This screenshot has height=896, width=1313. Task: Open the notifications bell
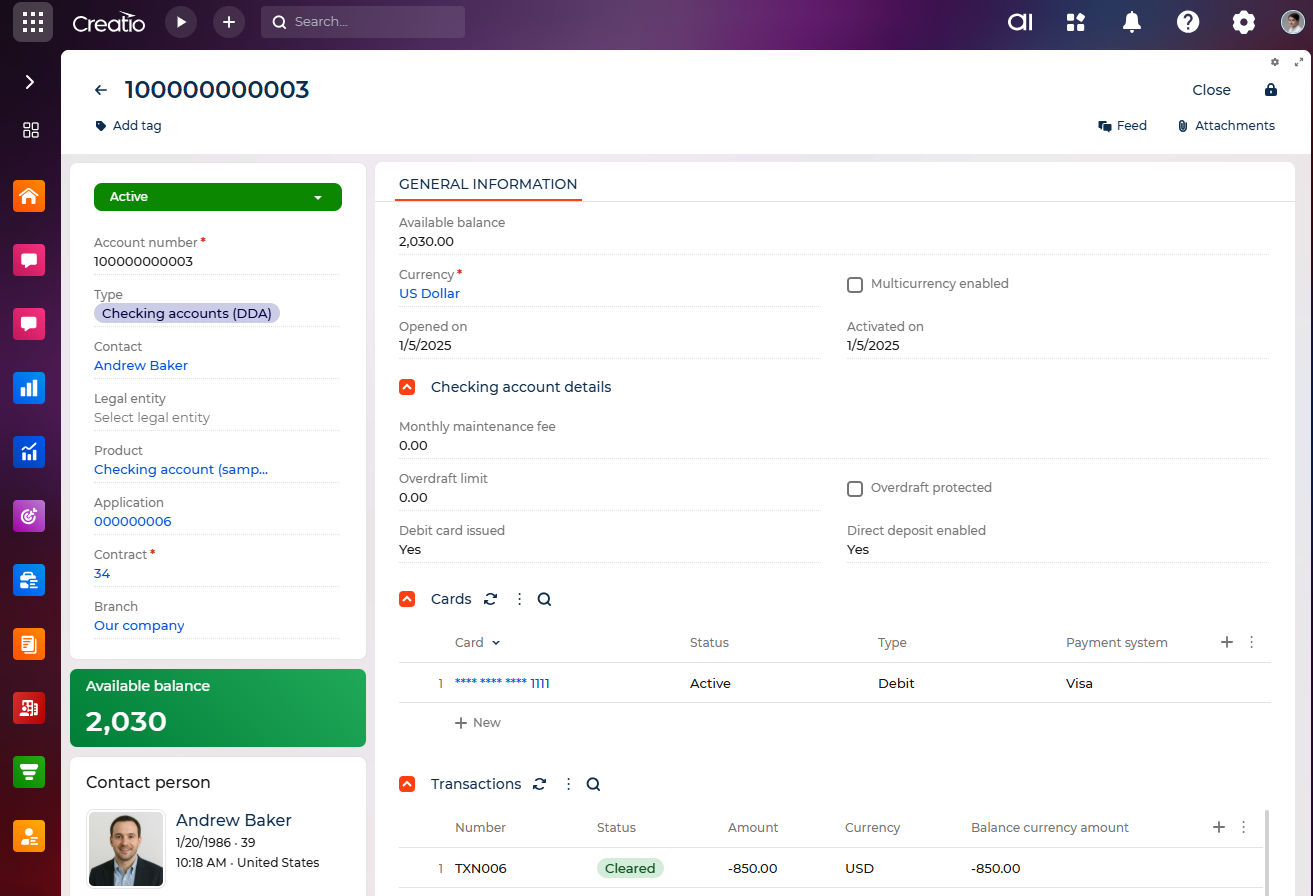tap(1132, 22)
